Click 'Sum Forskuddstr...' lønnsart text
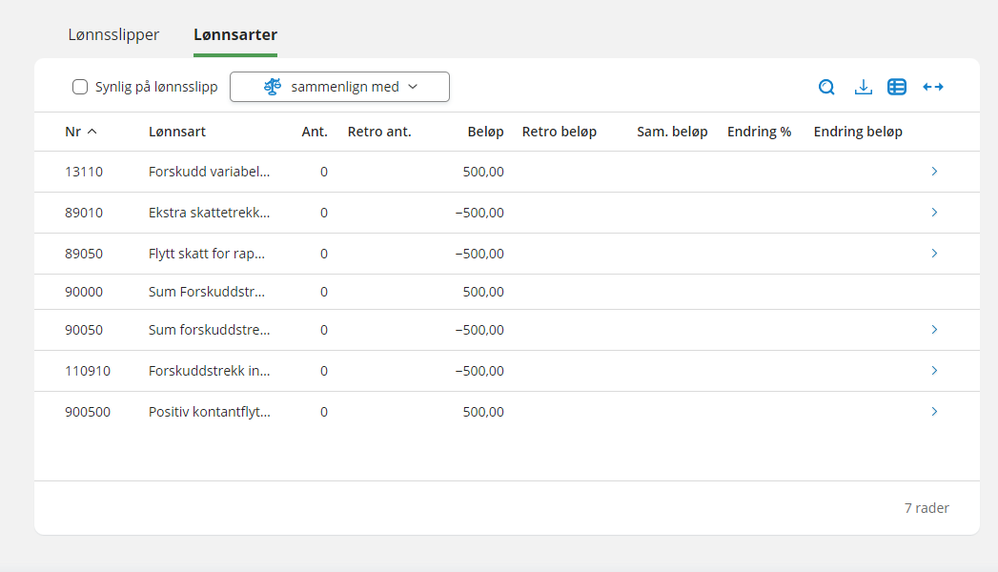The image size is (998, 572). point(207,292)
